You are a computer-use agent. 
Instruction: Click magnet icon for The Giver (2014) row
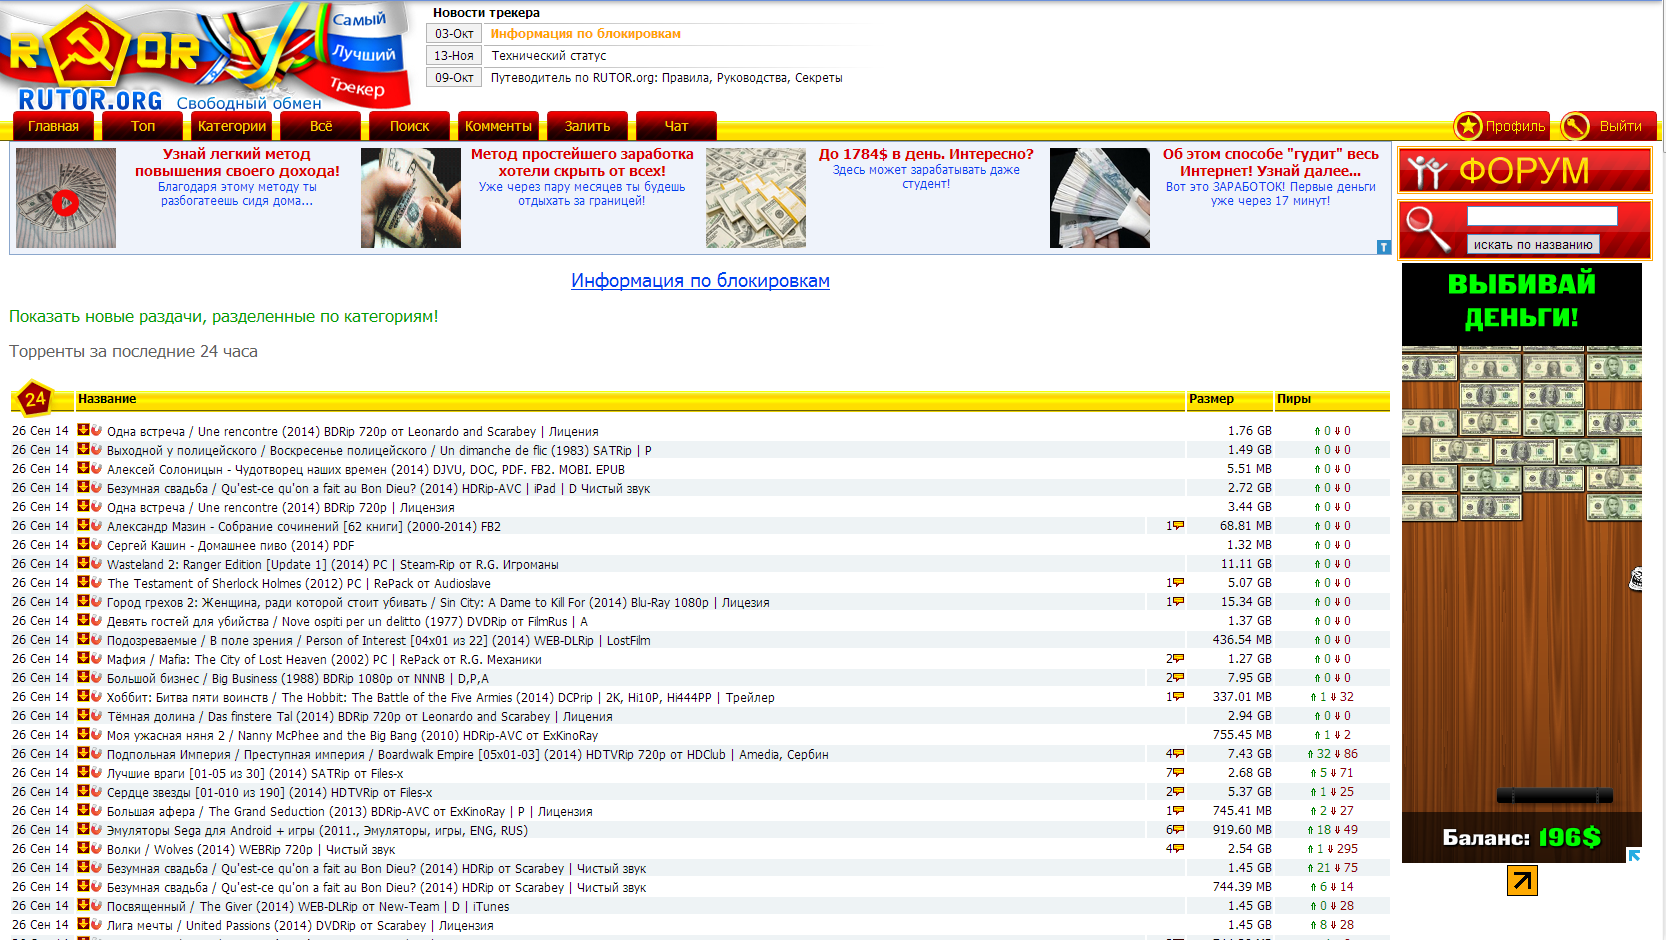96,905
